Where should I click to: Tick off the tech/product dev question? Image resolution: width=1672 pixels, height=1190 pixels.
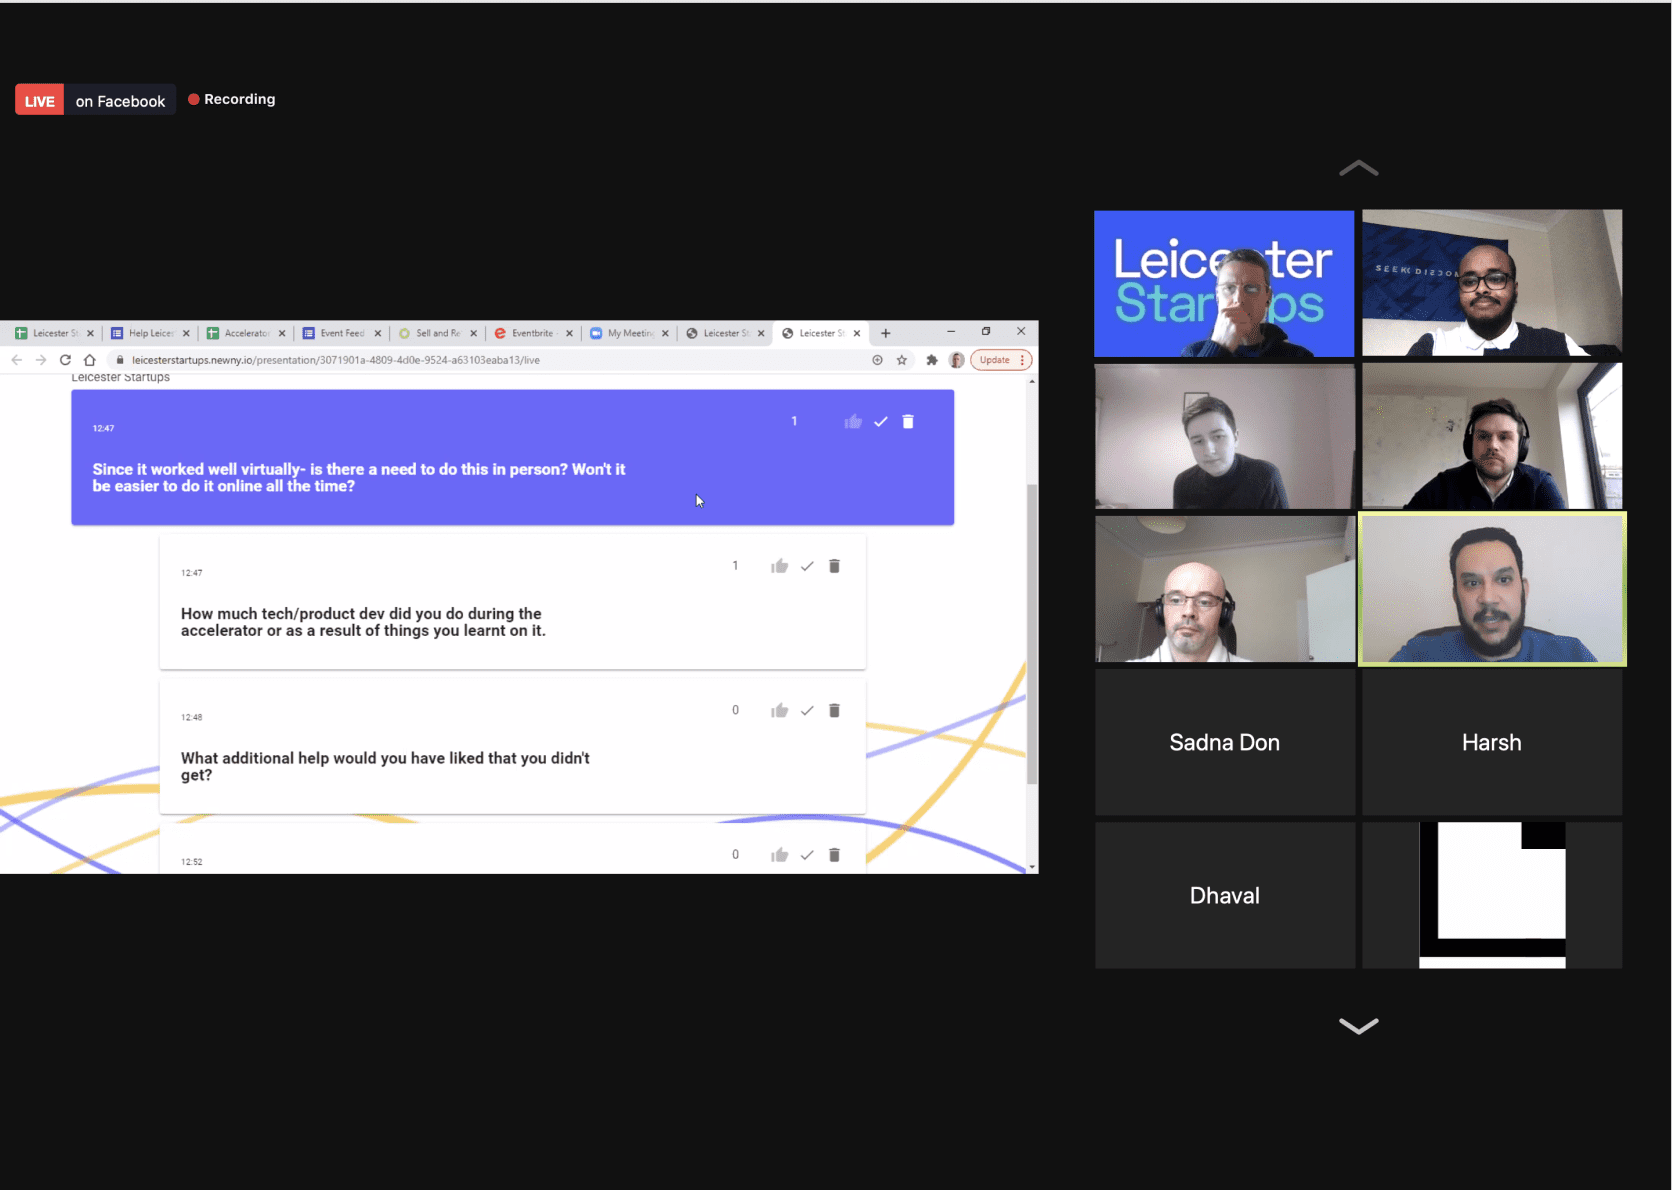point(807,566)
